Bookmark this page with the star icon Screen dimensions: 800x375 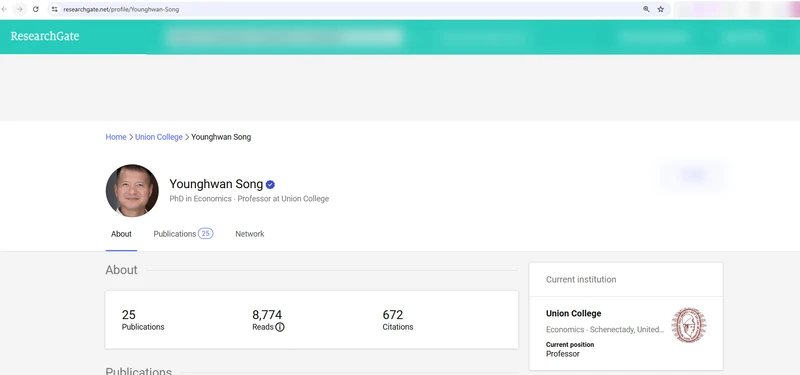click(x=661, y=9)
